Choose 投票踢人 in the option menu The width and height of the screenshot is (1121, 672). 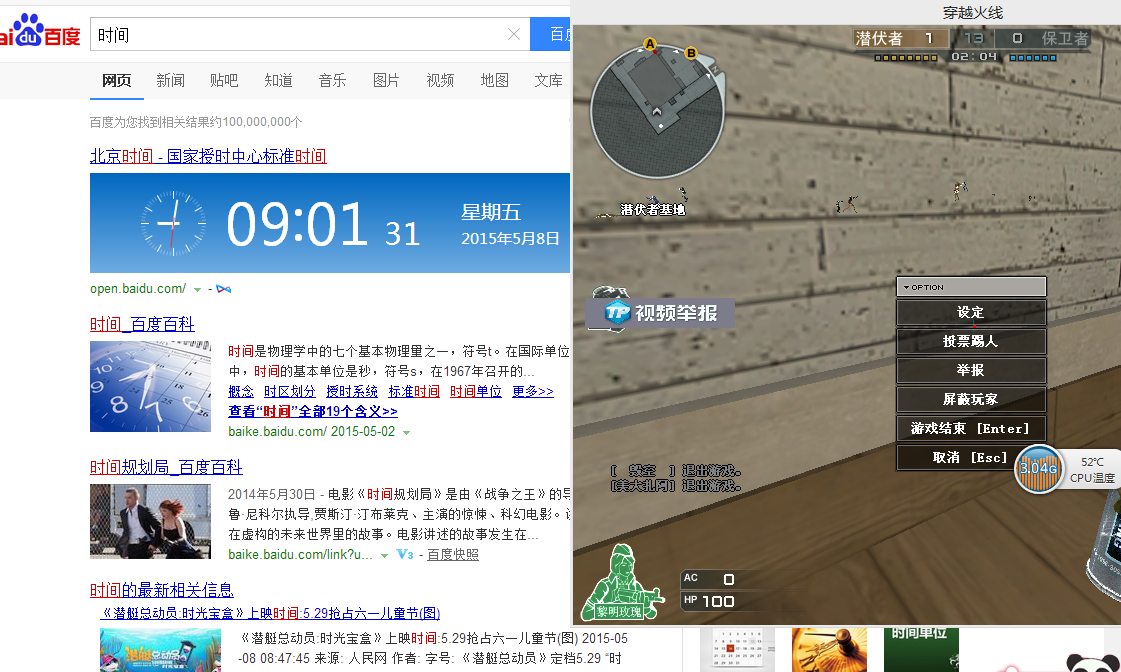(x=971, y=342)
